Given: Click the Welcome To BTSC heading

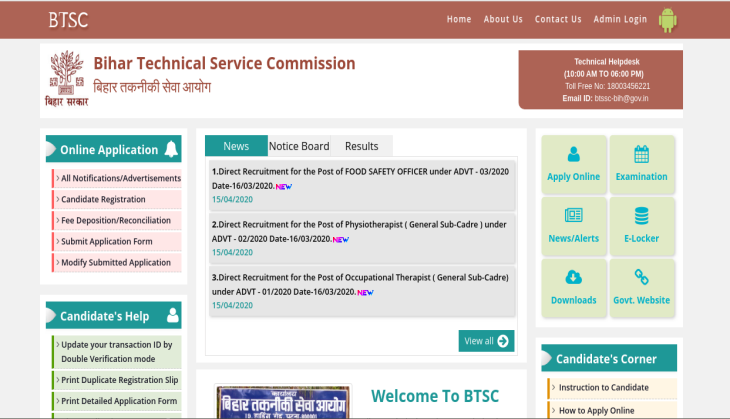Looking at the screenshot, I should (x=435, y=396).
